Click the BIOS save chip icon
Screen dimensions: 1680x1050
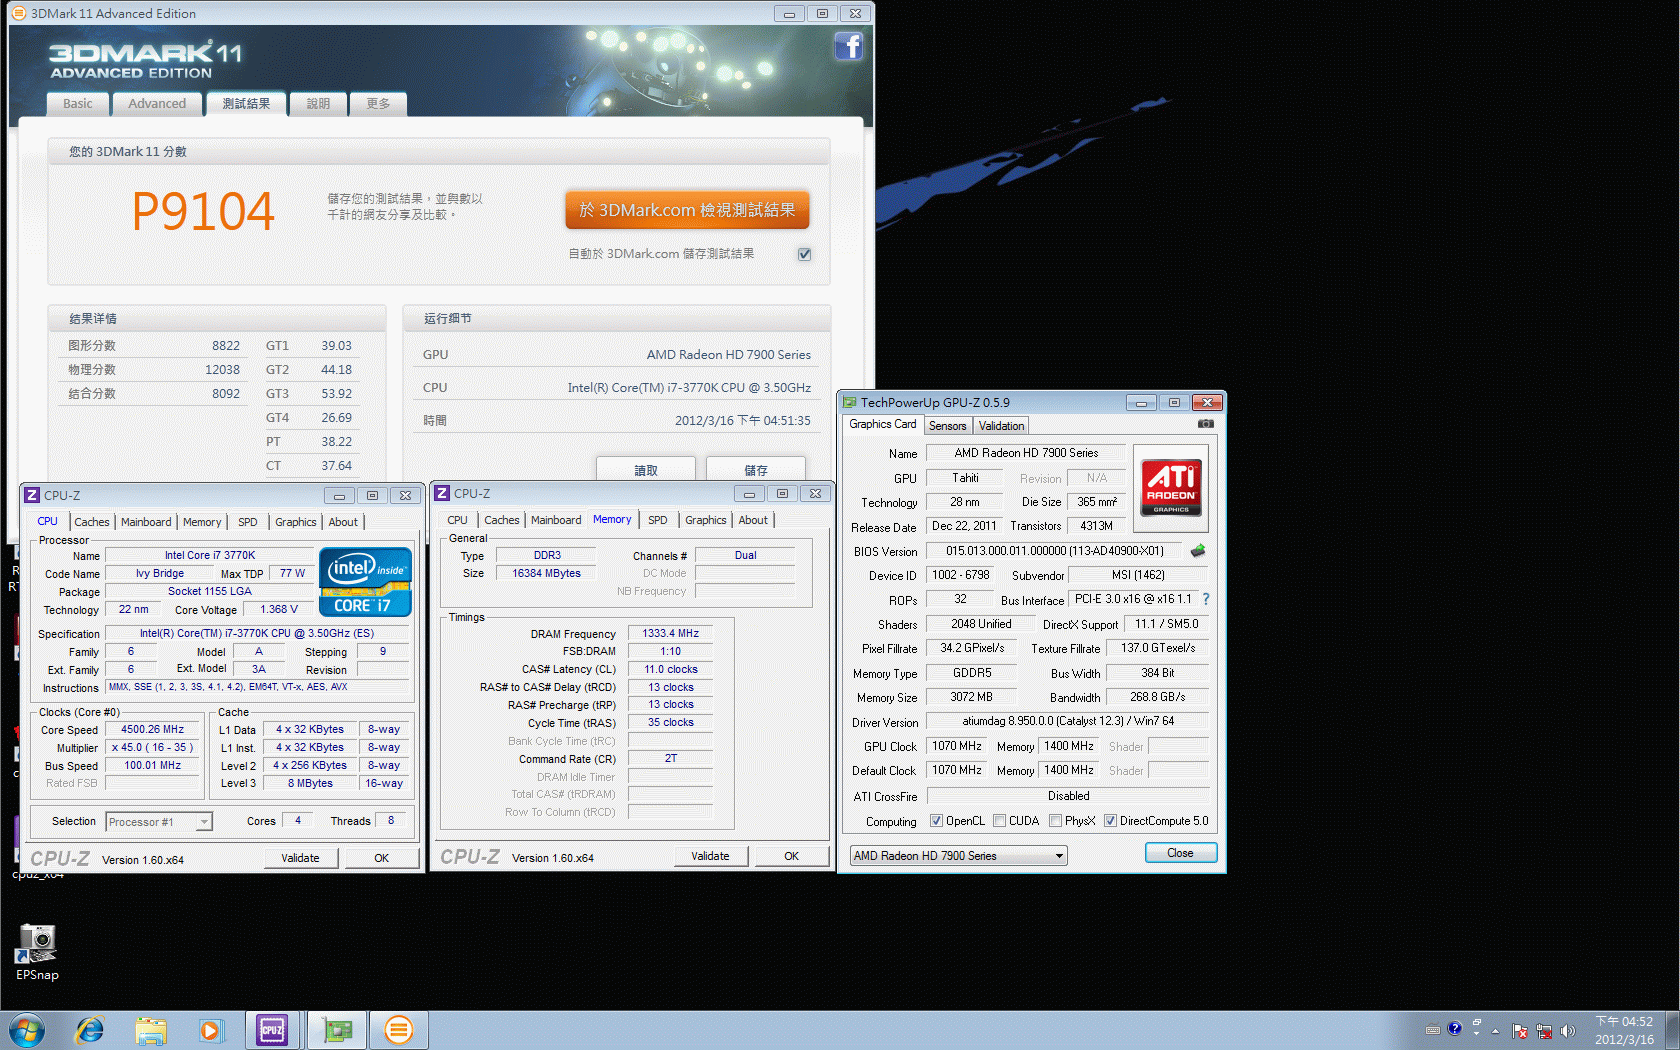1197,551
